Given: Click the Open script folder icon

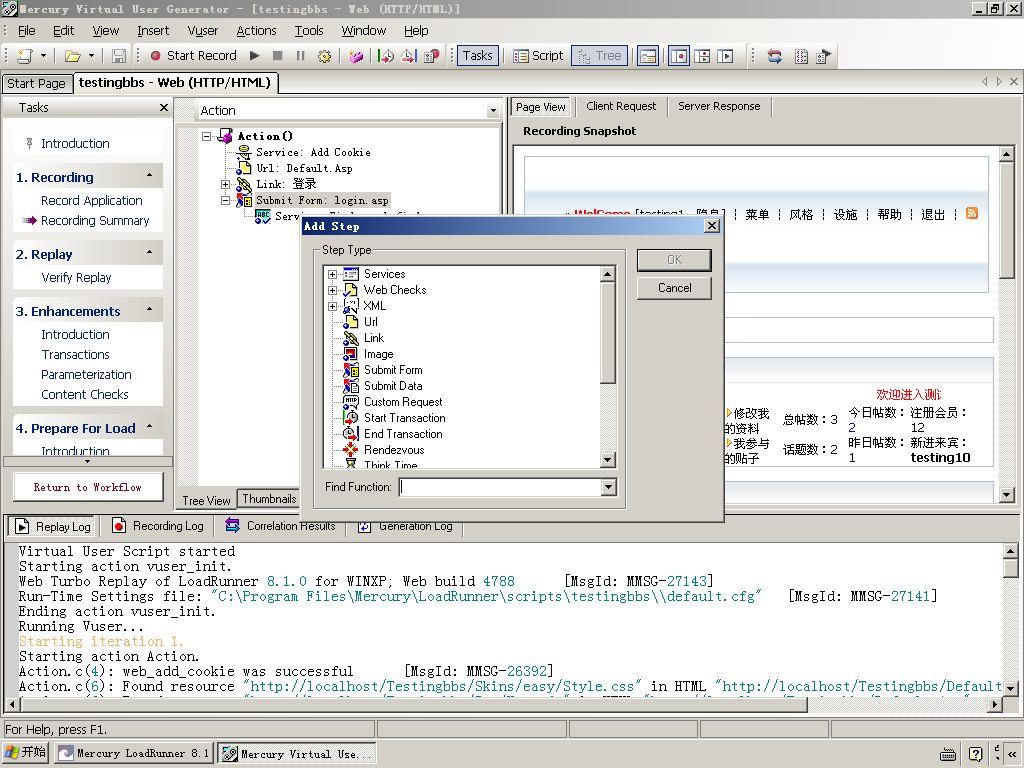Looking at the screenshot, I should [72, 56].
